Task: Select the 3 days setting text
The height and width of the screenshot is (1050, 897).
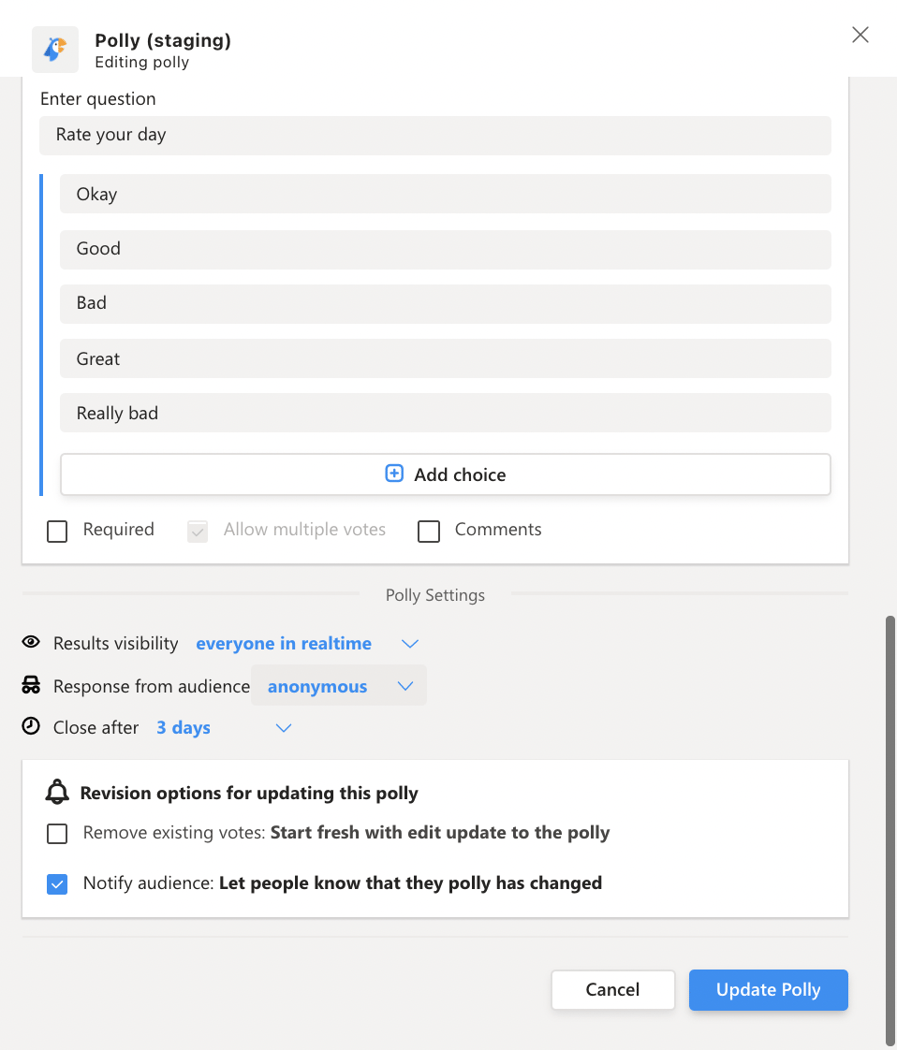Action: [183, 727]
